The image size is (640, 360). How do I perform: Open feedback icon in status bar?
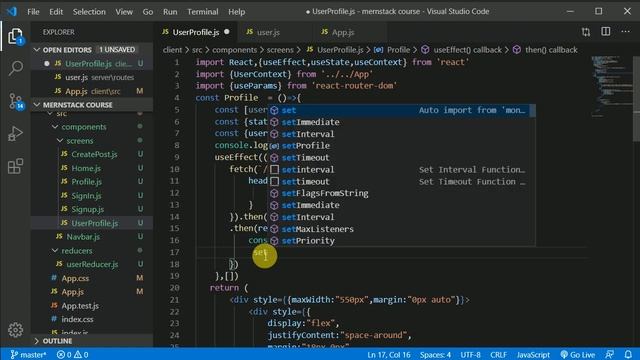(609, 354)
